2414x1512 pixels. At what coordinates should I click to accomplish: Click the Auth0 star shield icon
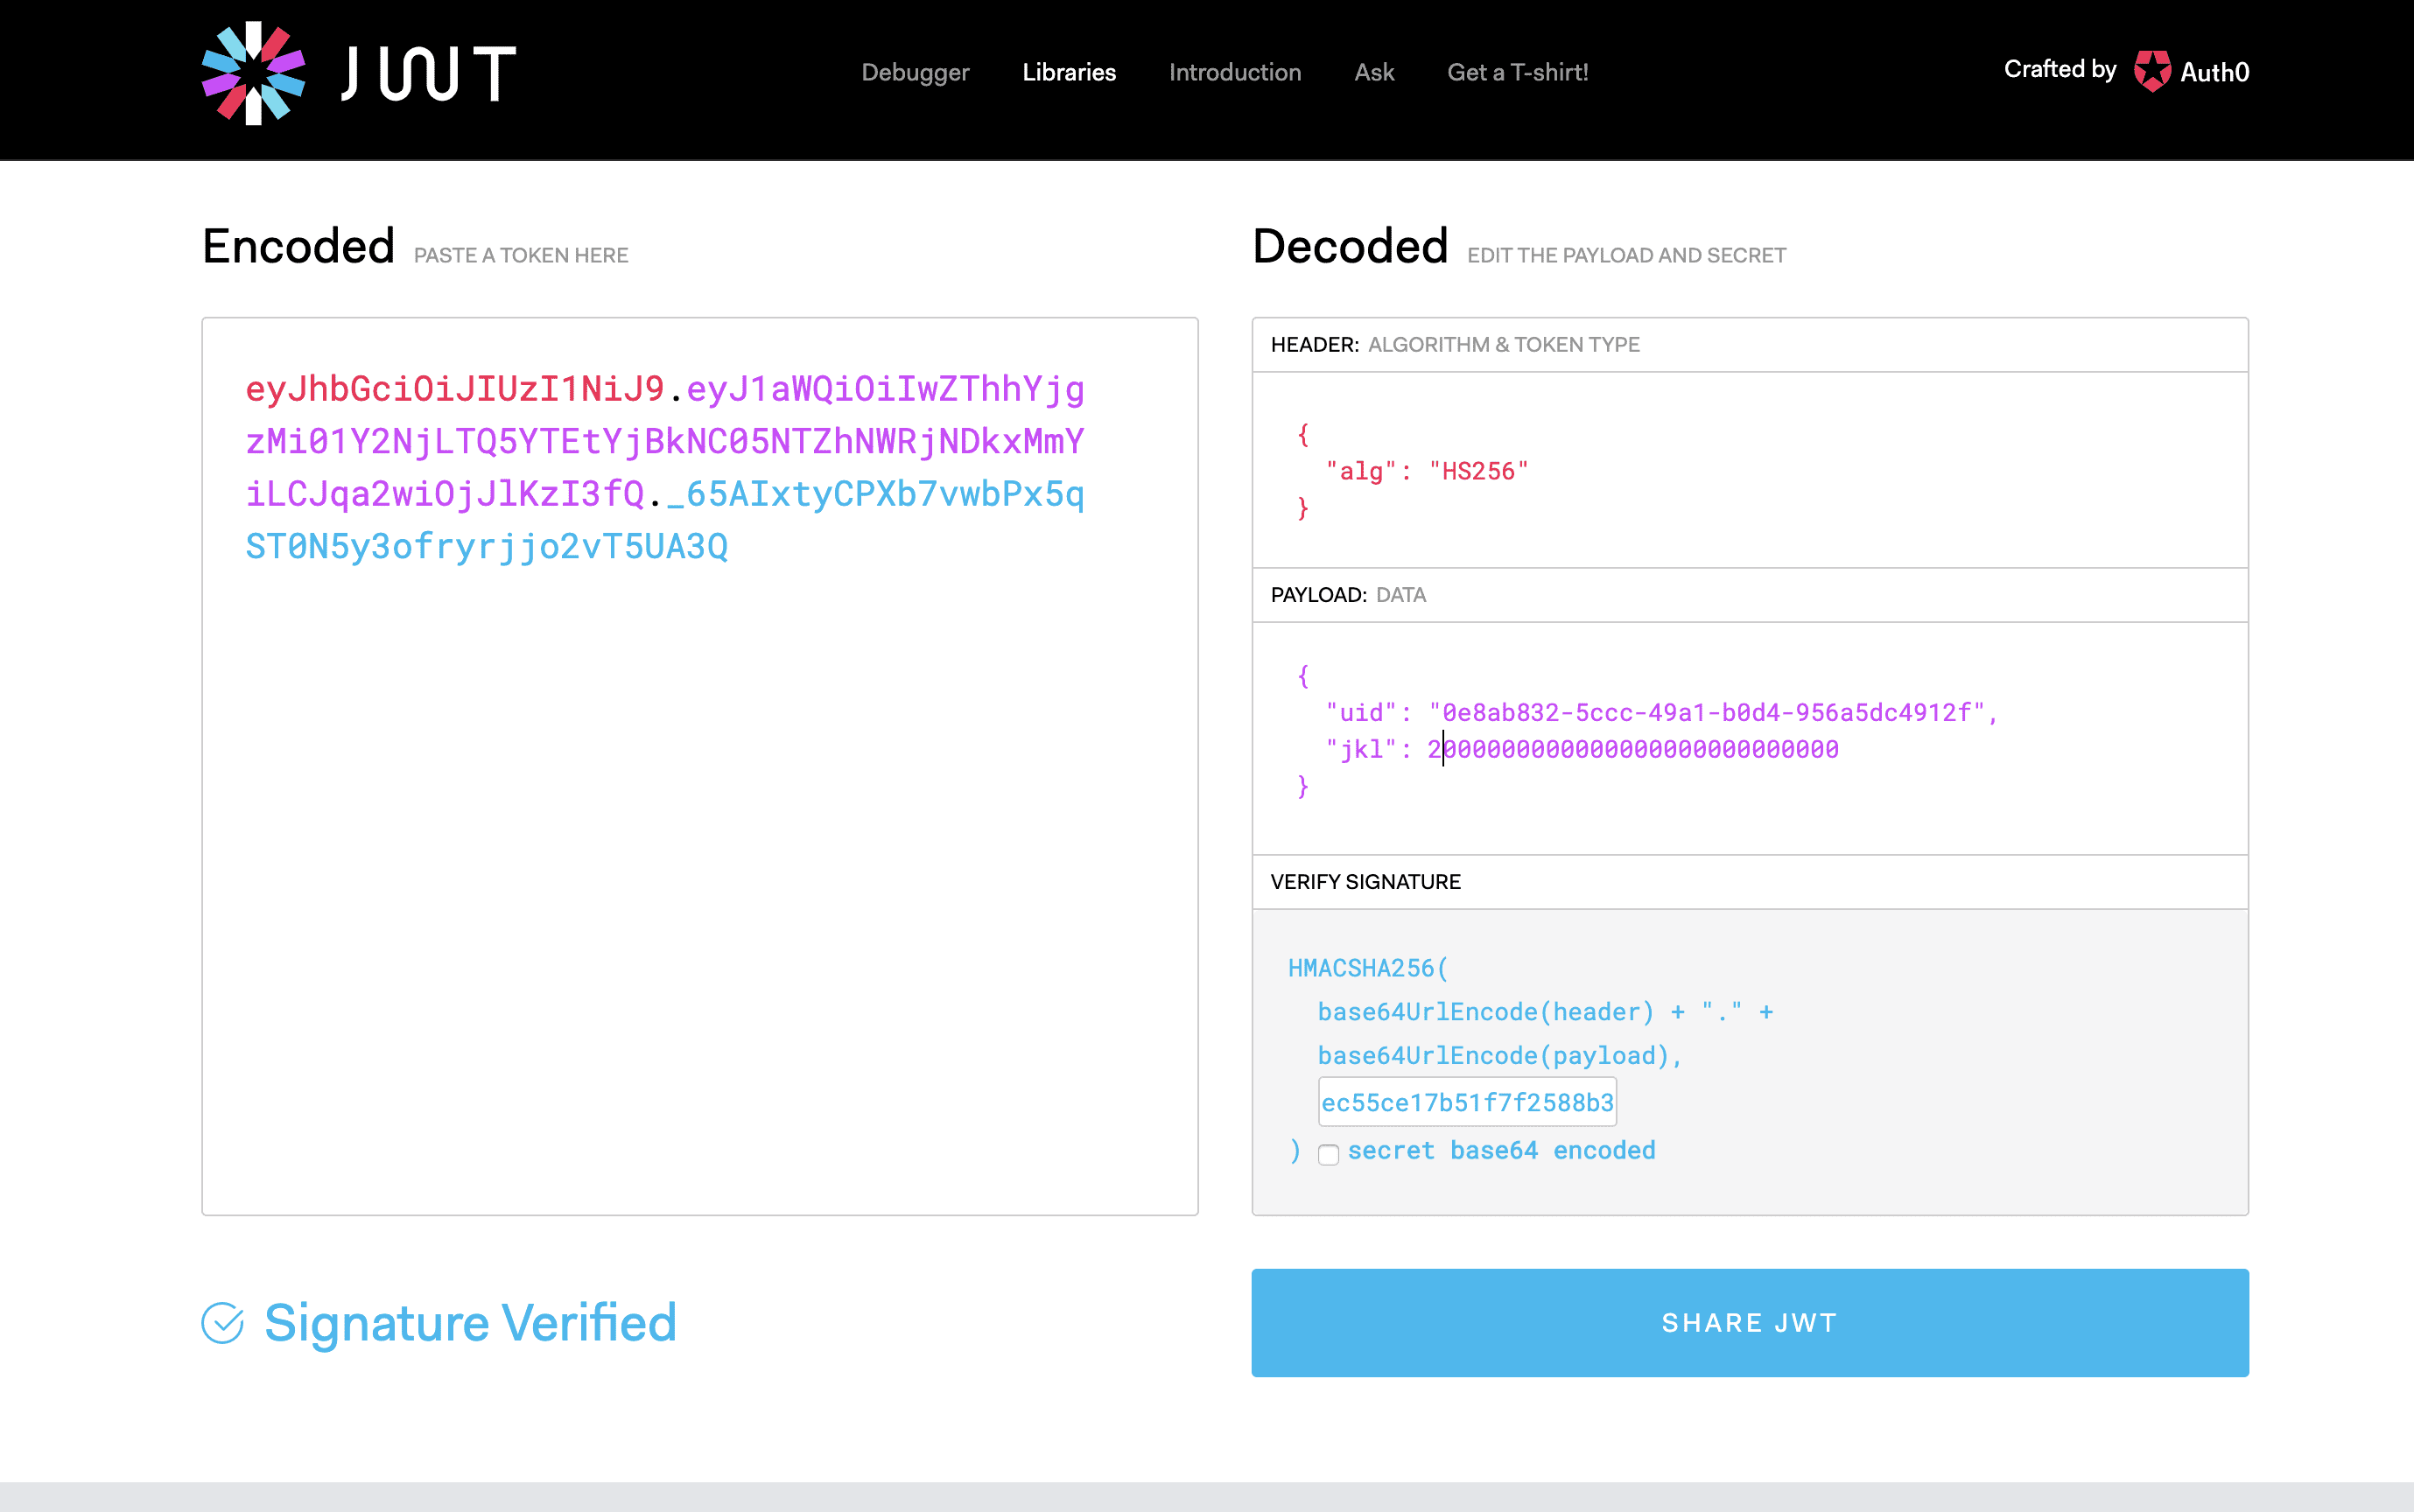coord(2152,71)
